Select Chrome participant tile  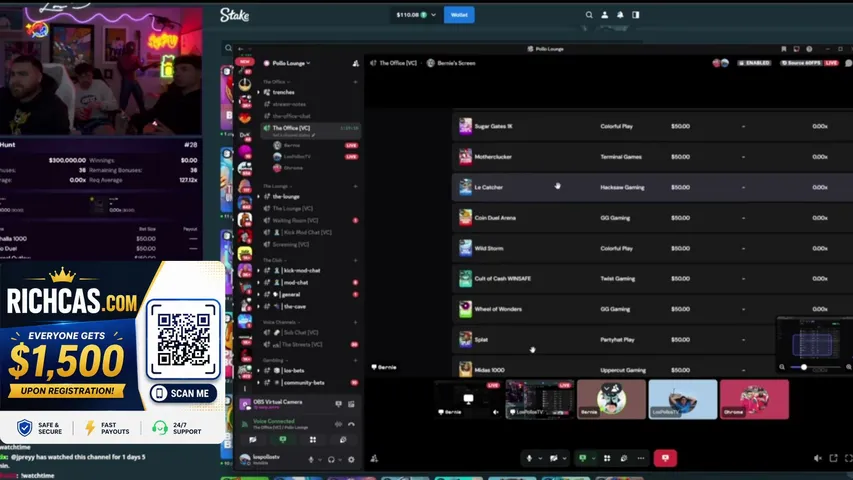point(754,399)
